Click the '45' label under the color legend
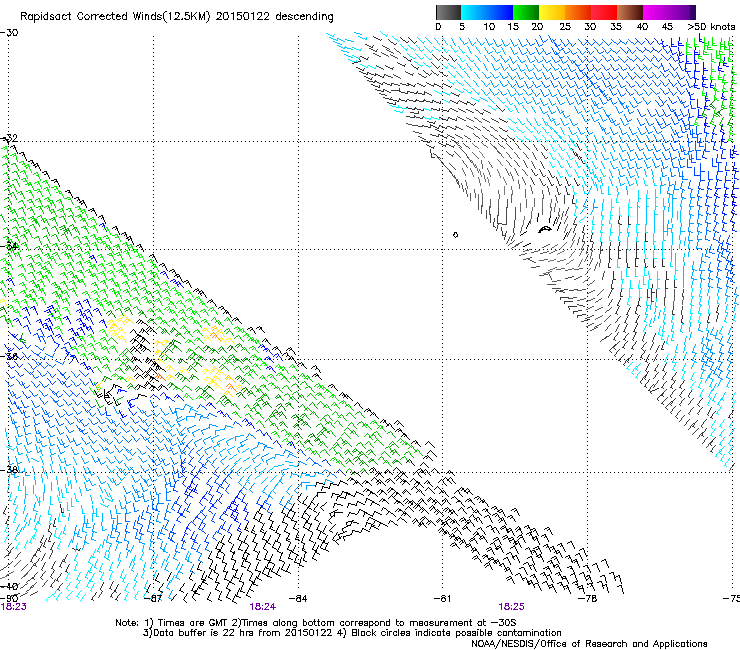This screenshot has height=650, width=740. [x=667, y=27]
